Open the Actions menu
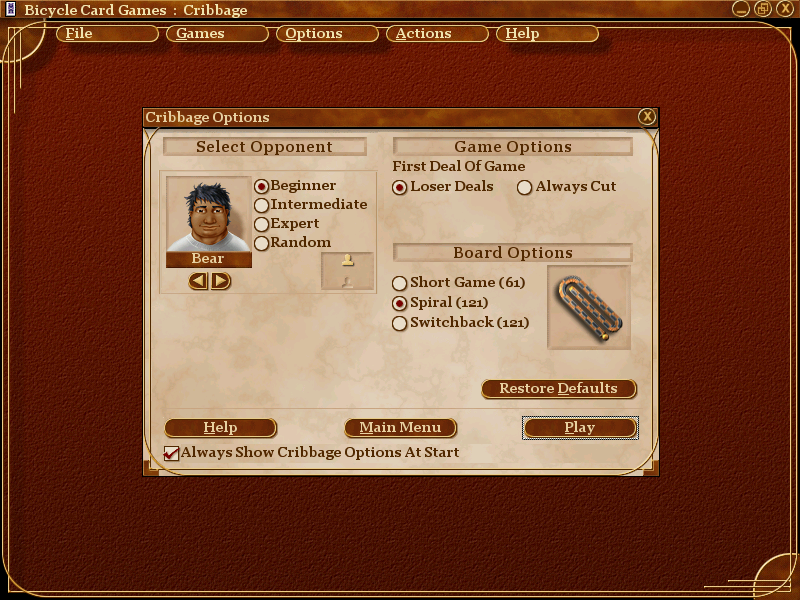800x600 pixels. coord(437,34)
